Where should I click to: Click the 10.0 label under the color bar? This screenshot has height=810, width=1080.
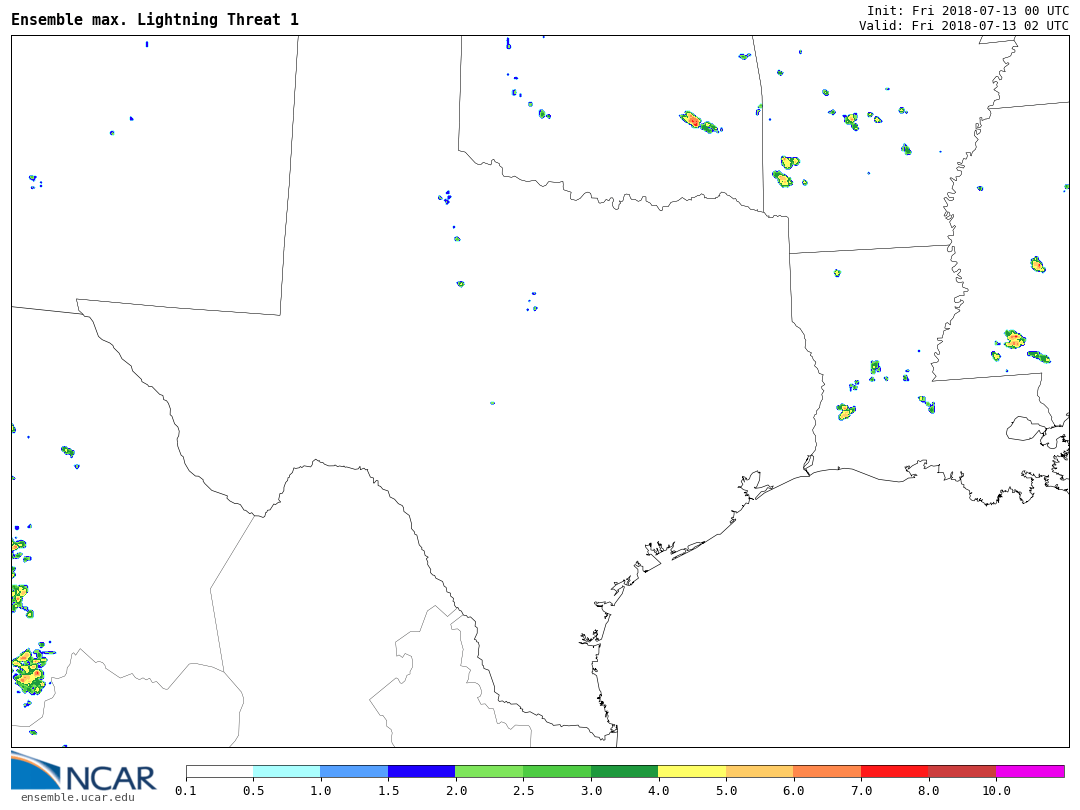click(995, 791)
